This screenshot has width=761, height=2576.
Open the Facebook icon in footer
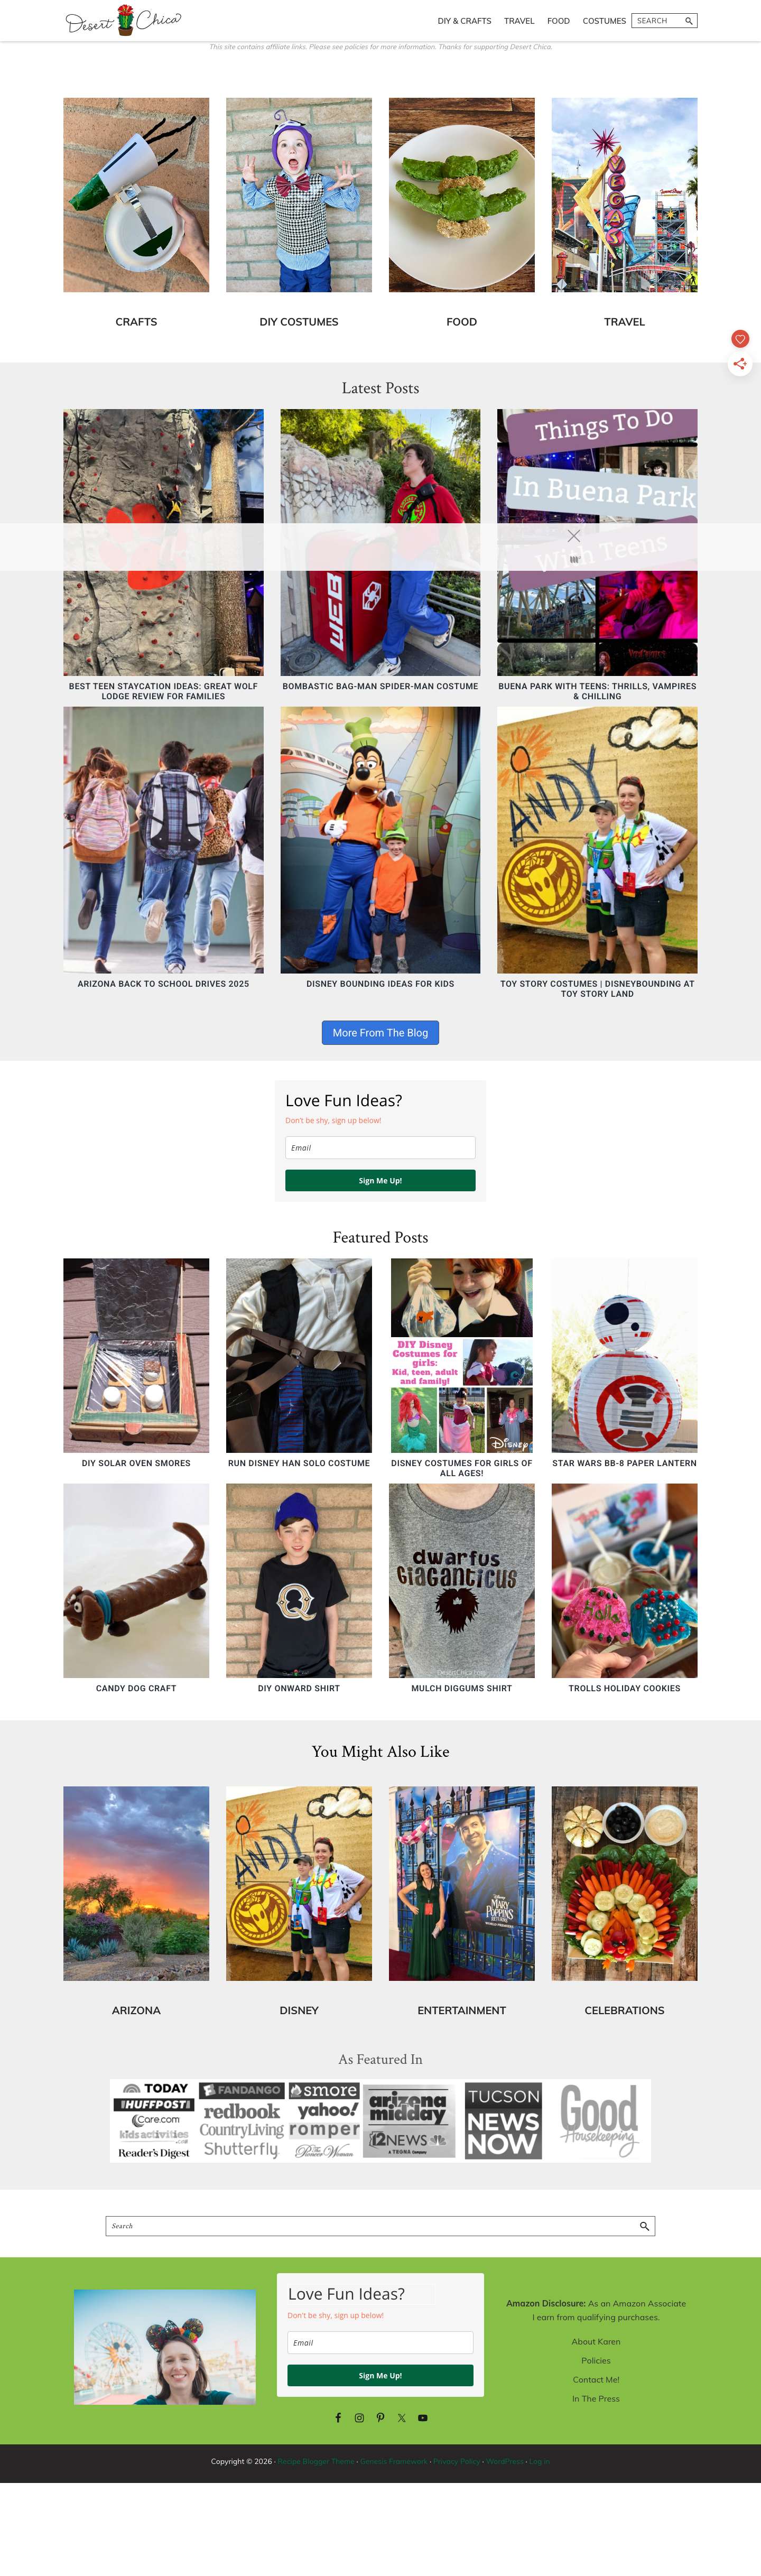point(338,2418)
